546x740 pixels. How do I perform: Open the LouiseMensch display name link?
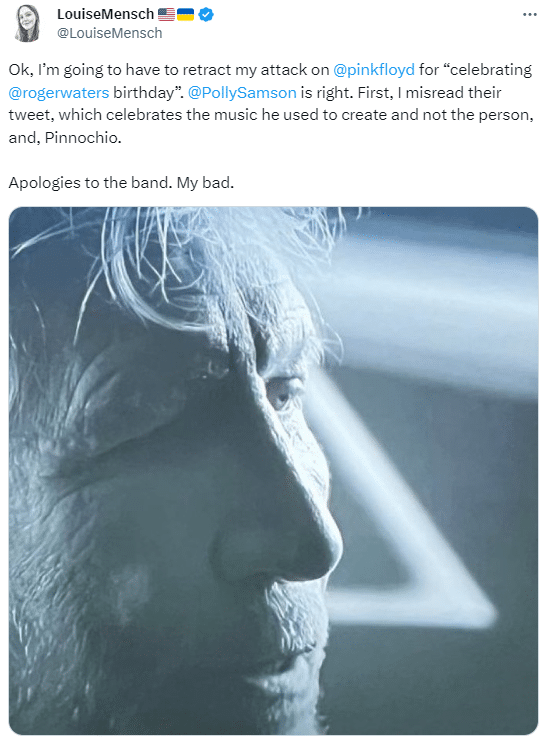coord(106,14)
